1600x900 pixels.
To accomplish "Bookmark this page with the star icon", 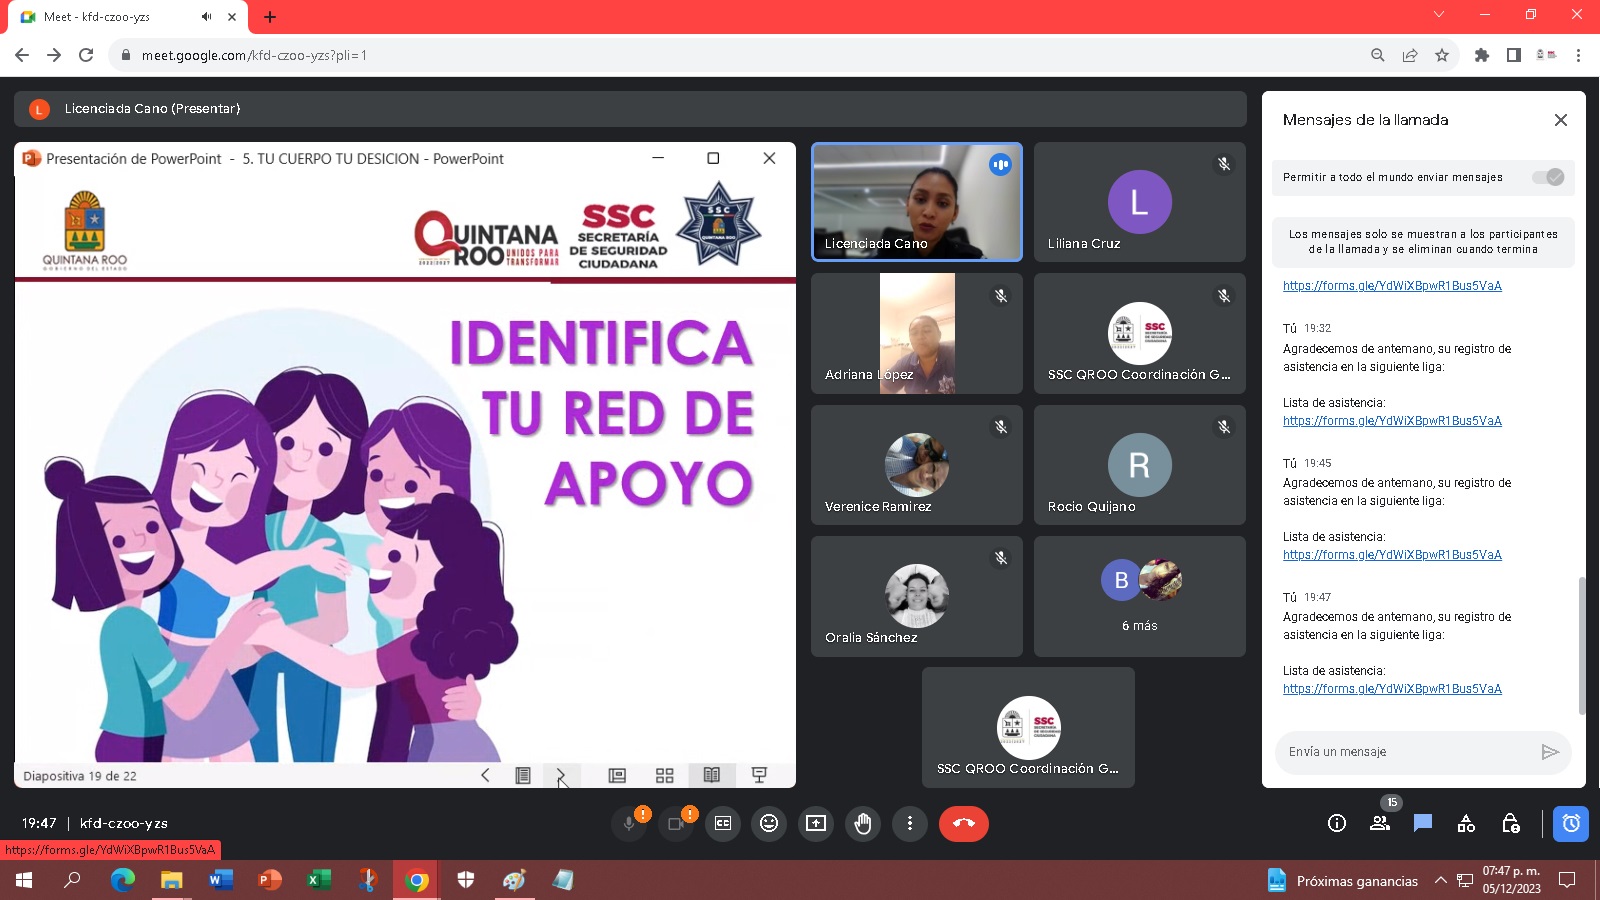I will (x=1442, y=55).
